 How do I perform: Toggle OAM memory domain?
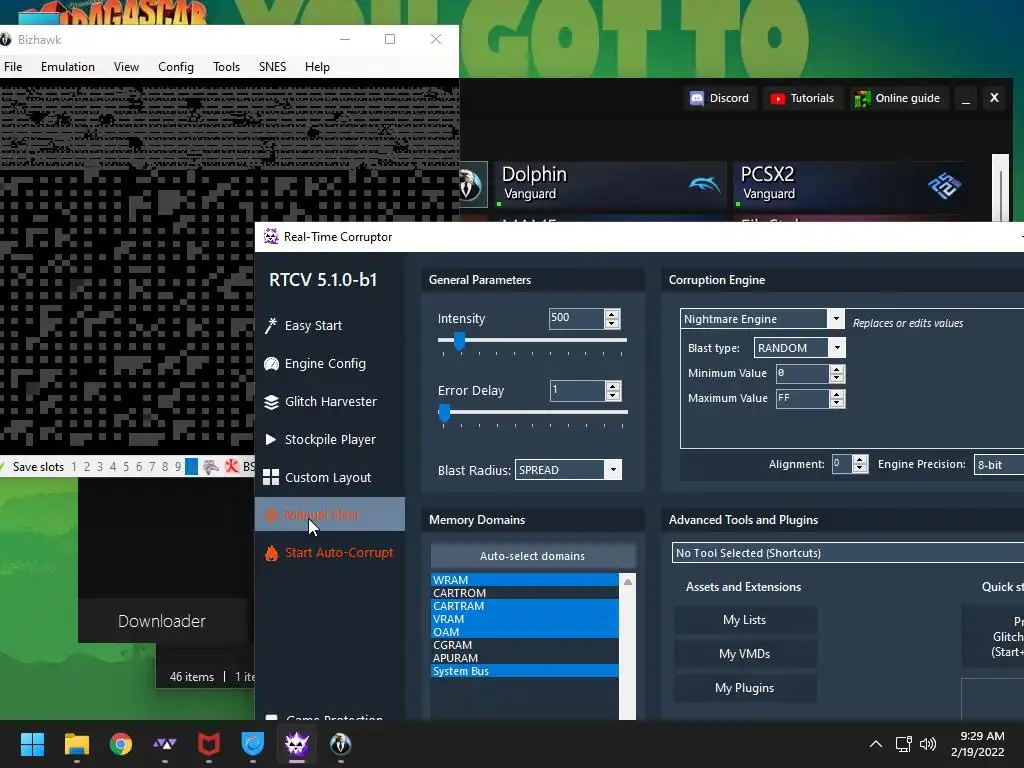pos(524,632)
